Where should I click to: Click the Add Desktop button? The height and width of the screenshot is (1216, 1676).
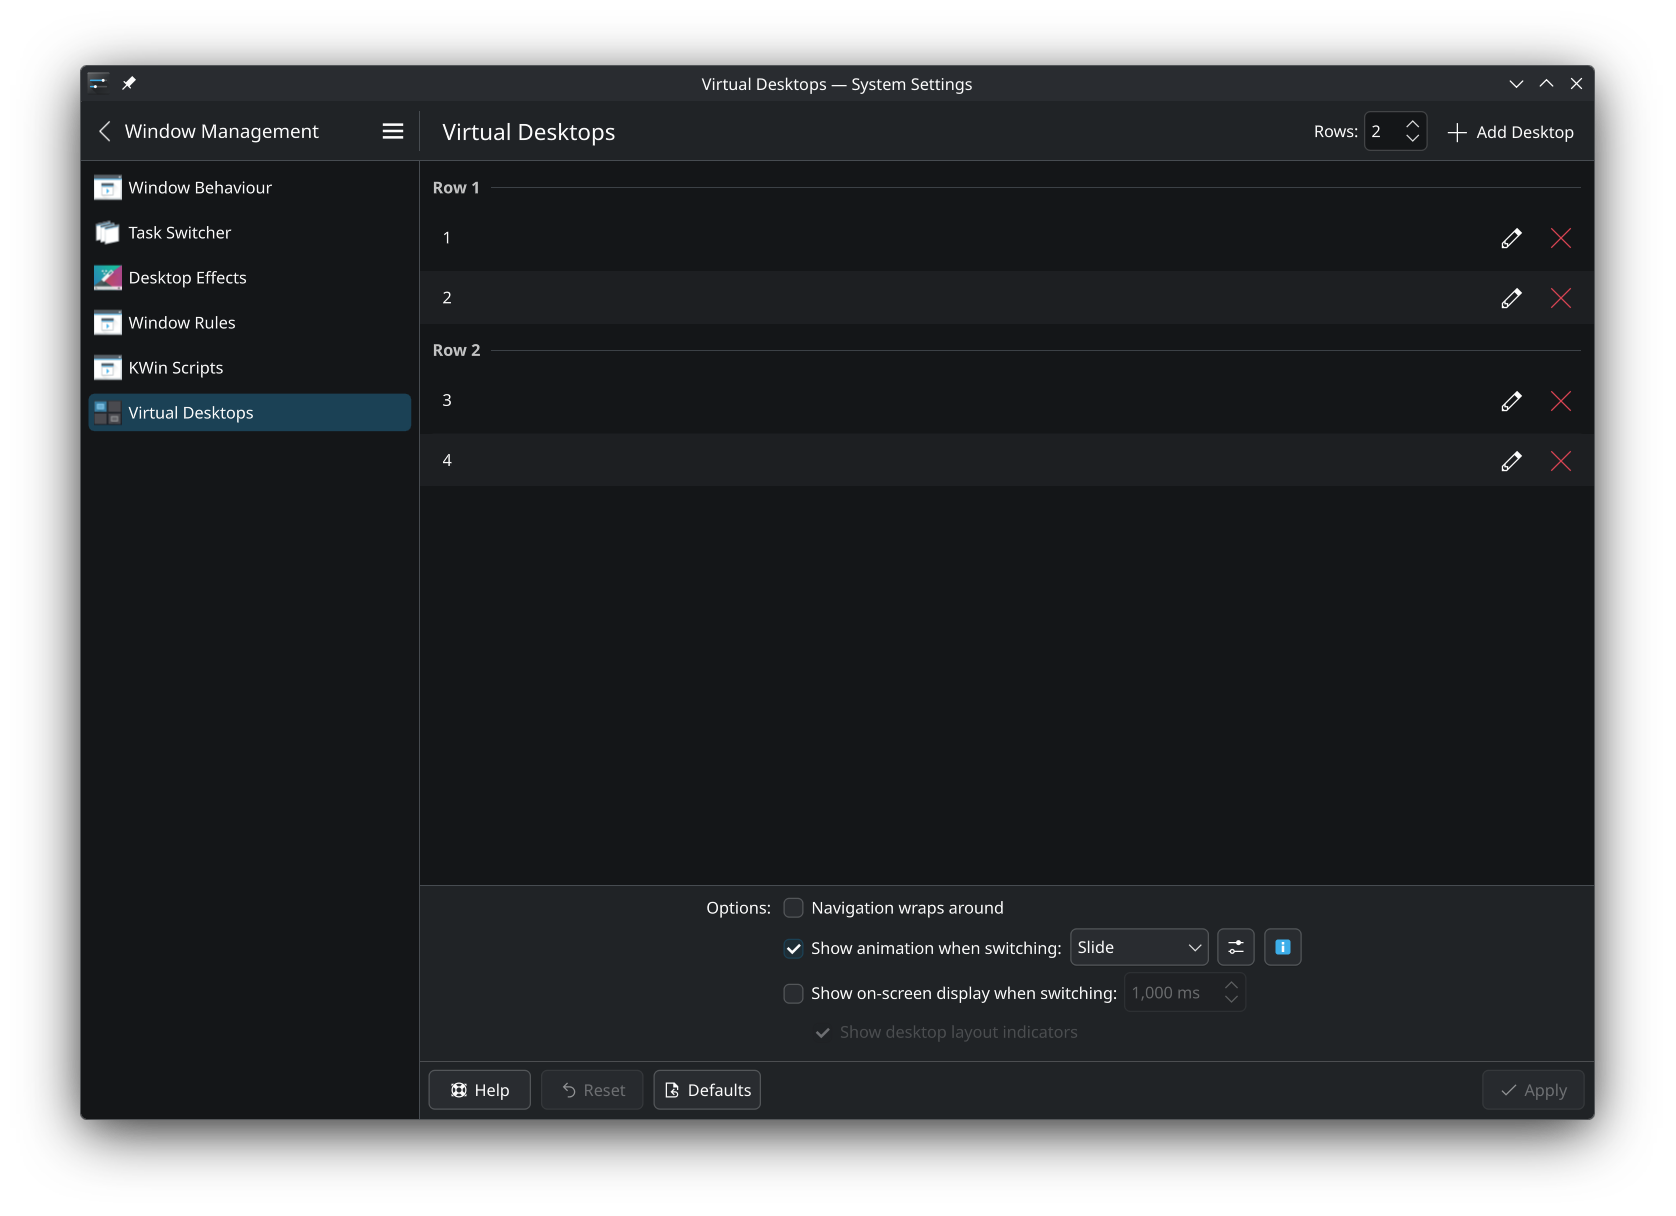click(1510, 132)
